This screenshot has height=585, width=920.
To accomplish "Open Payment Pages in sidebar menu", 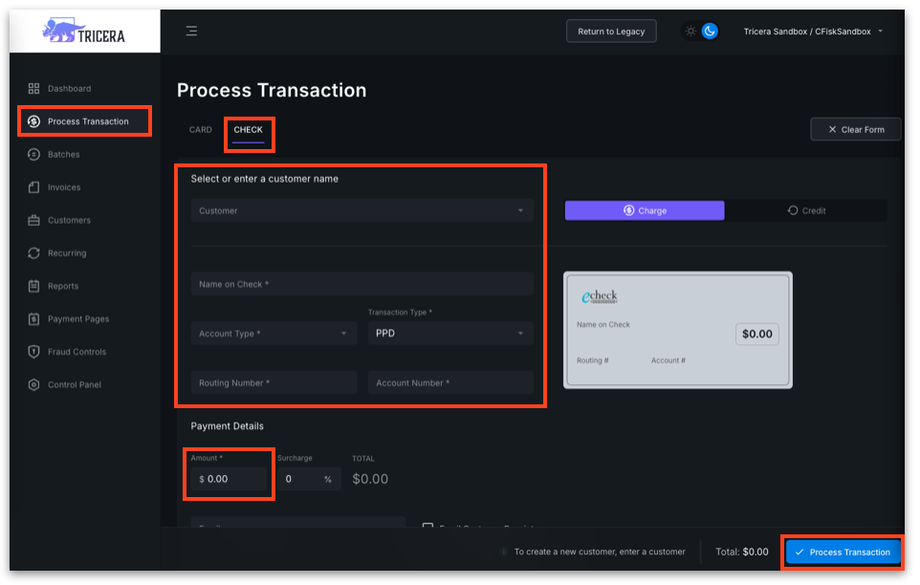I will (78, 320).
